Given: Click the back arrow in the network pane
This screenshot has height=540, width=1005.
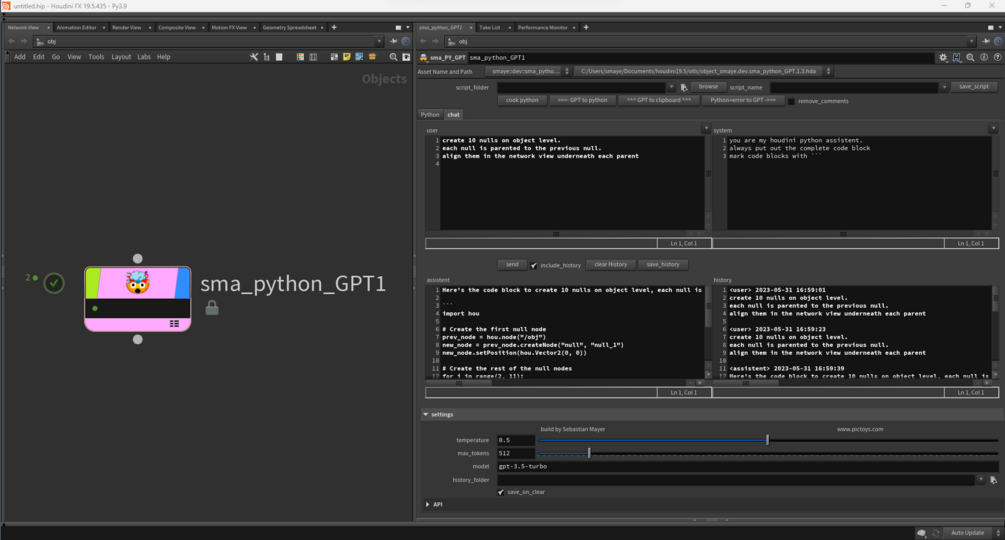Looking at the screenshot, I should pos(11,41).
